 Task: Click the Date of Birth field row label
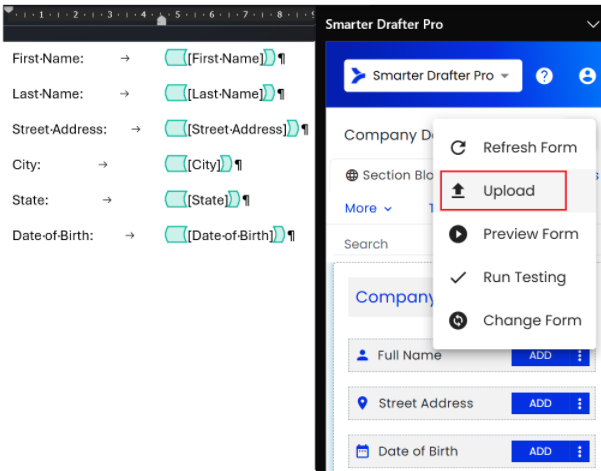[x=418, y=451]
